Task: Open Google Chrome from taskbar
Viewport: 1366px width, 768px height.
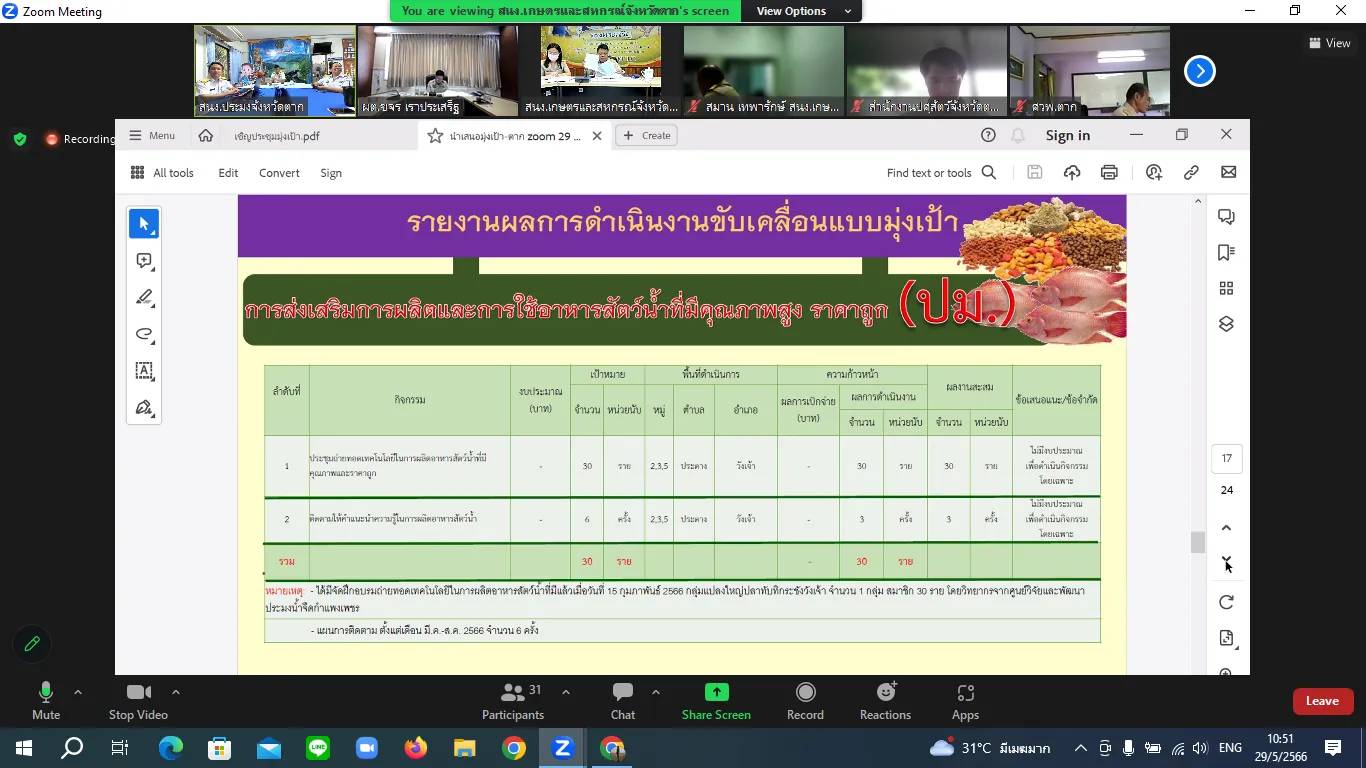Action: [x=514, y=748]
